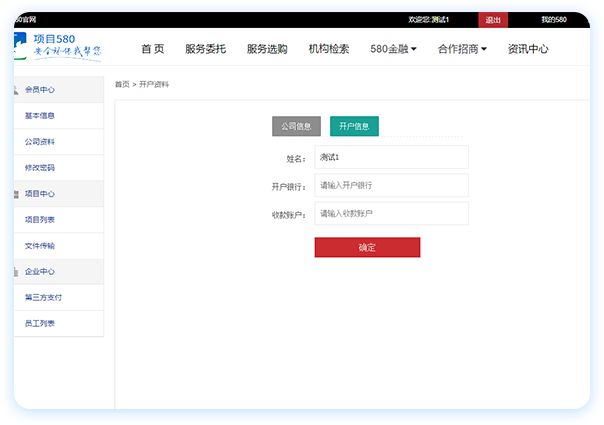604x425 pixels.
Task: Click into the 开户银行 input field
Action: click(391, 186)
